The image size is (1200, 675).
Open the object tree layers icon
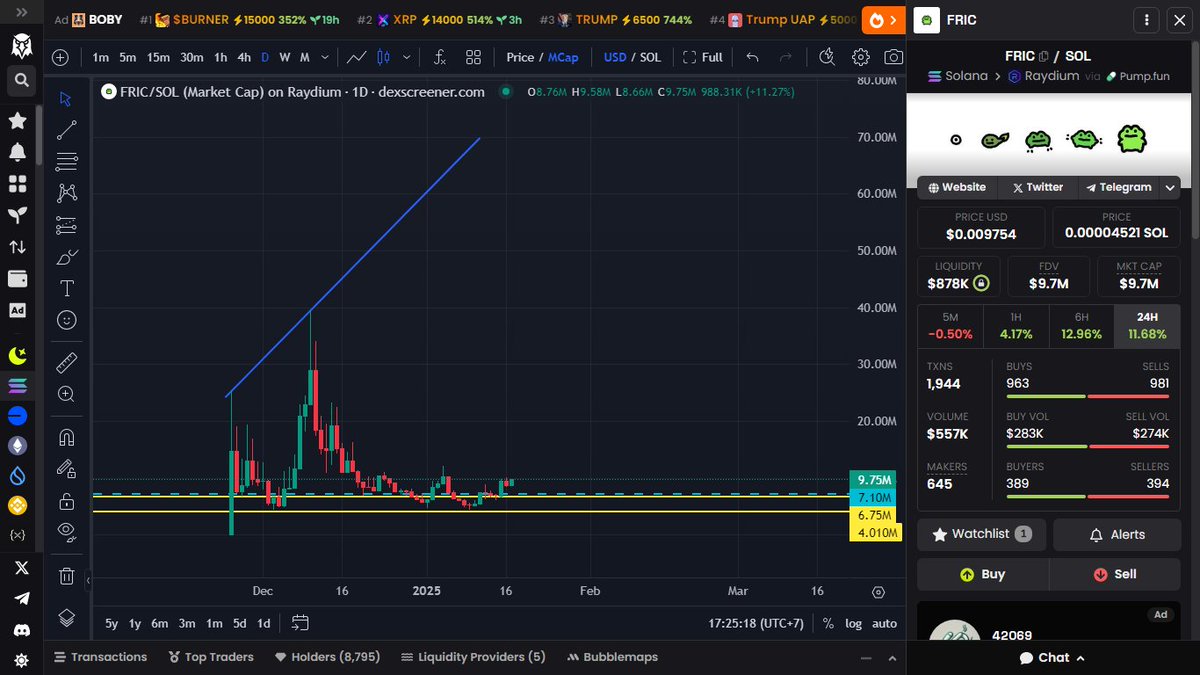click(66, 618)
